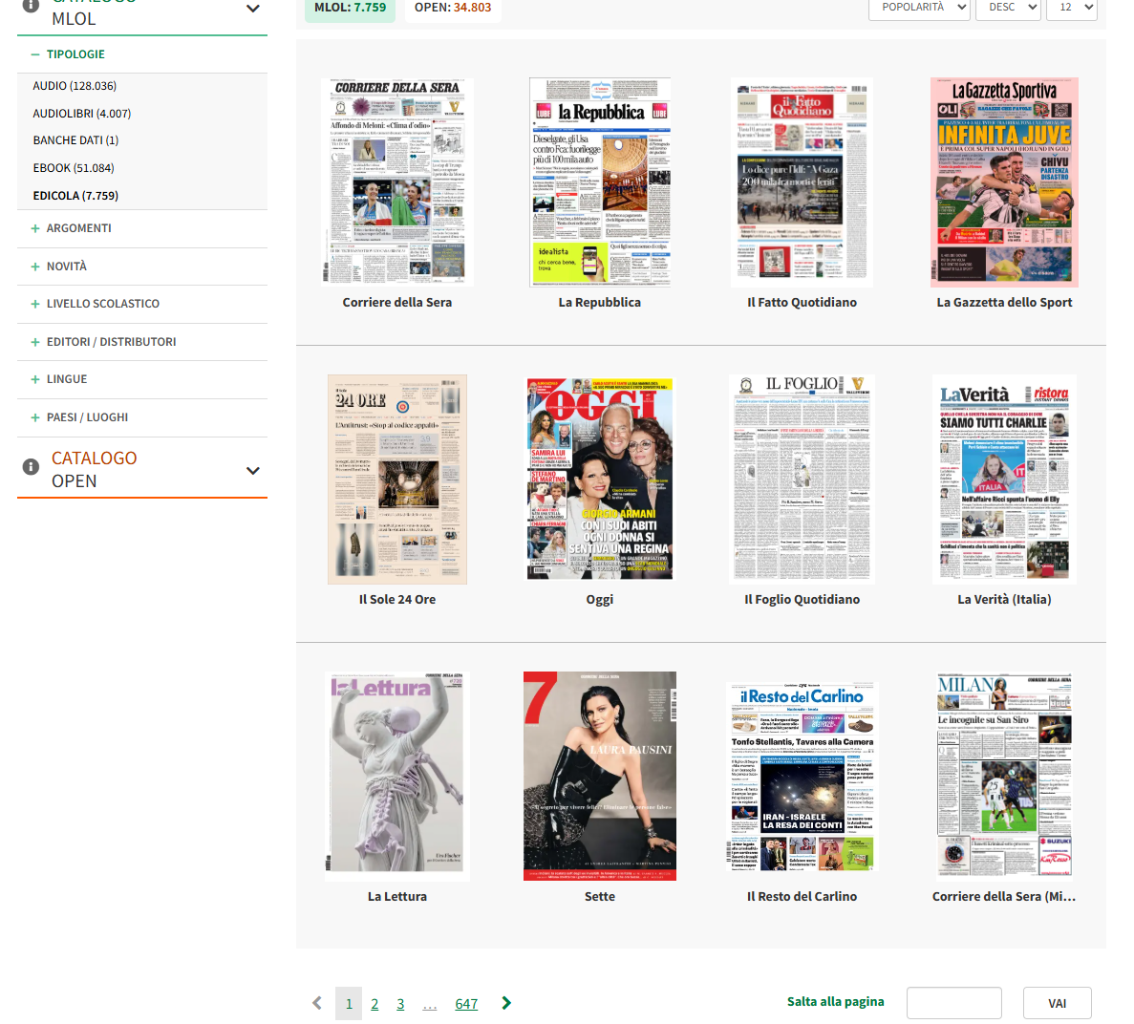Viewport: 1134px width, 1024px height.
Task: Expand the Lingue filter
Action: pyautogui.click(x=59, y=379)
